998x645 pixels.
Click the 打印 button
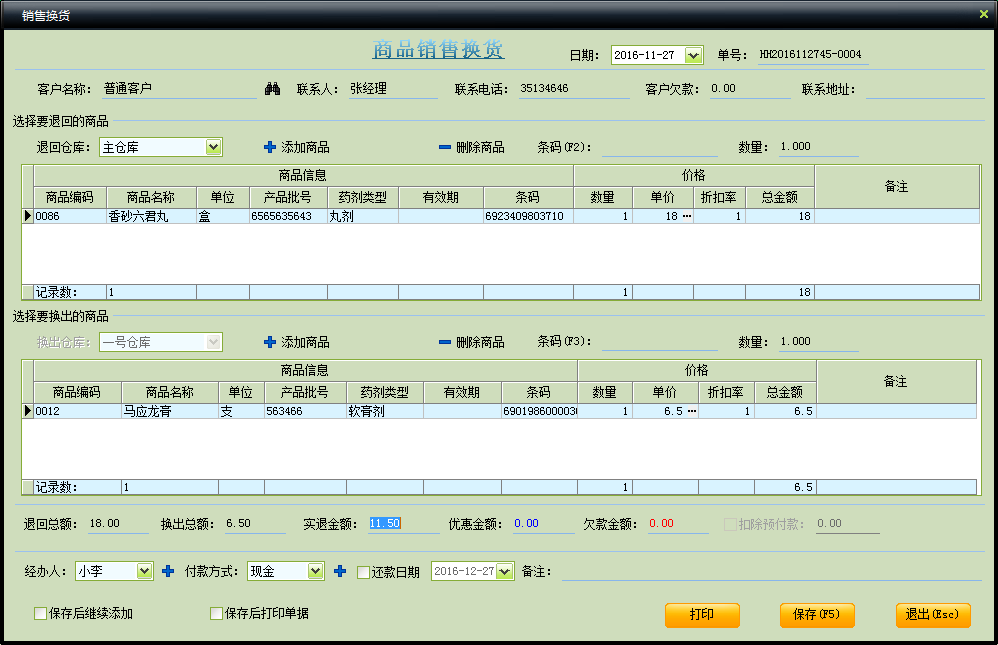tap(702, 614)
